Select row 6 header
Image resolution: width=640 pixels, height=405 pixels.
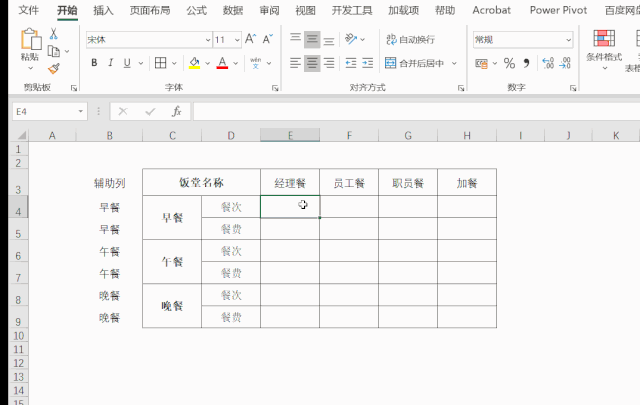click(x=18, y=251)
